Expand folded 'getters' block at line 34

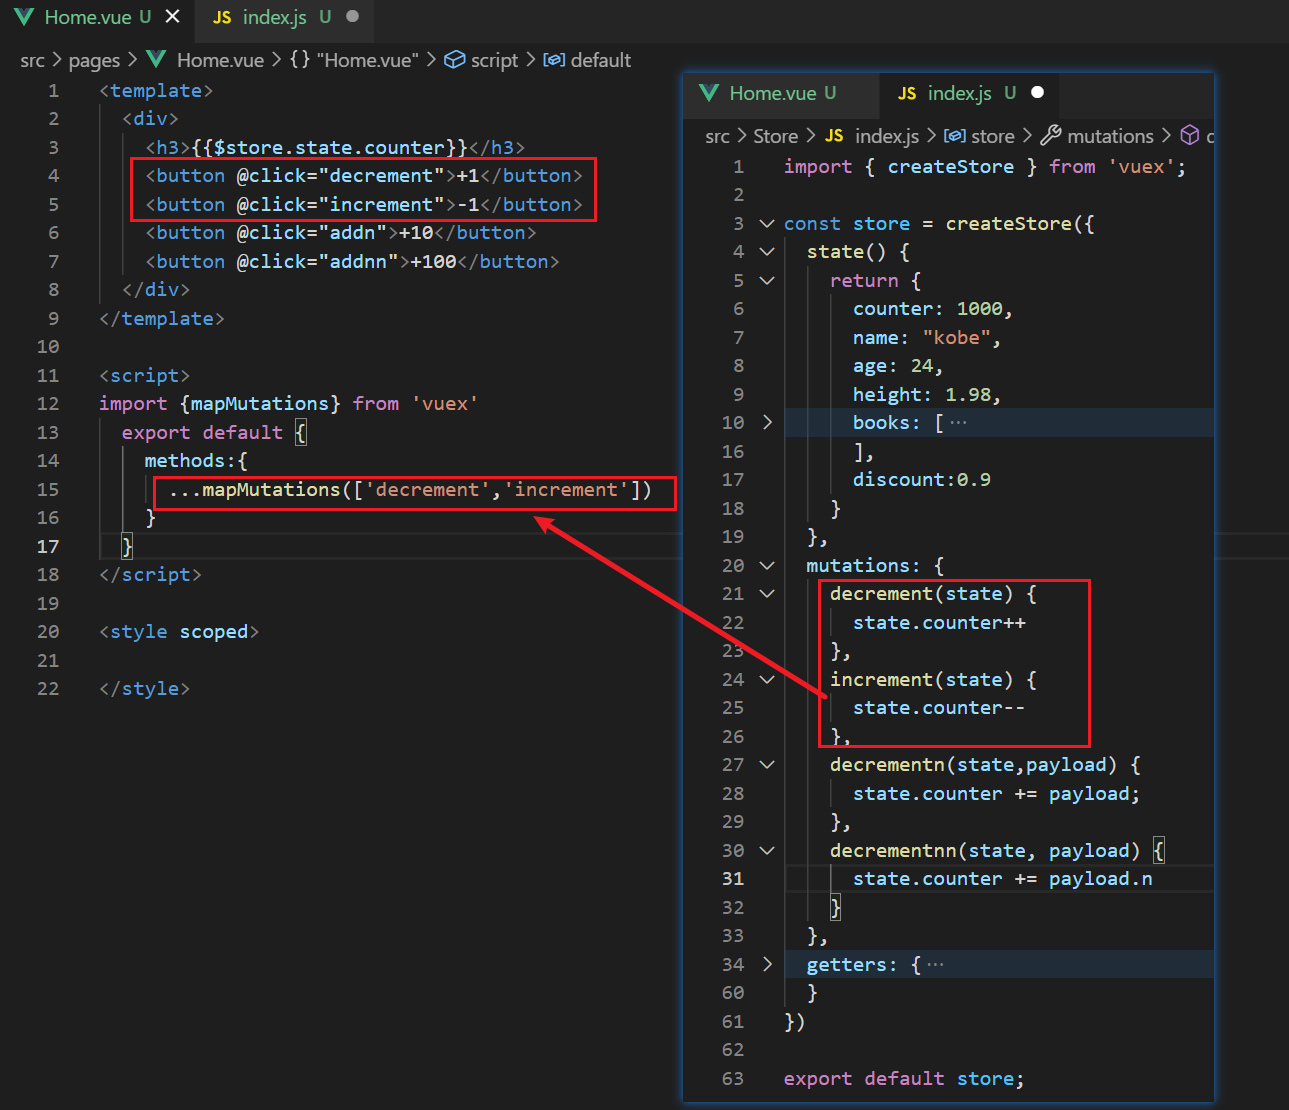point(767,965)
